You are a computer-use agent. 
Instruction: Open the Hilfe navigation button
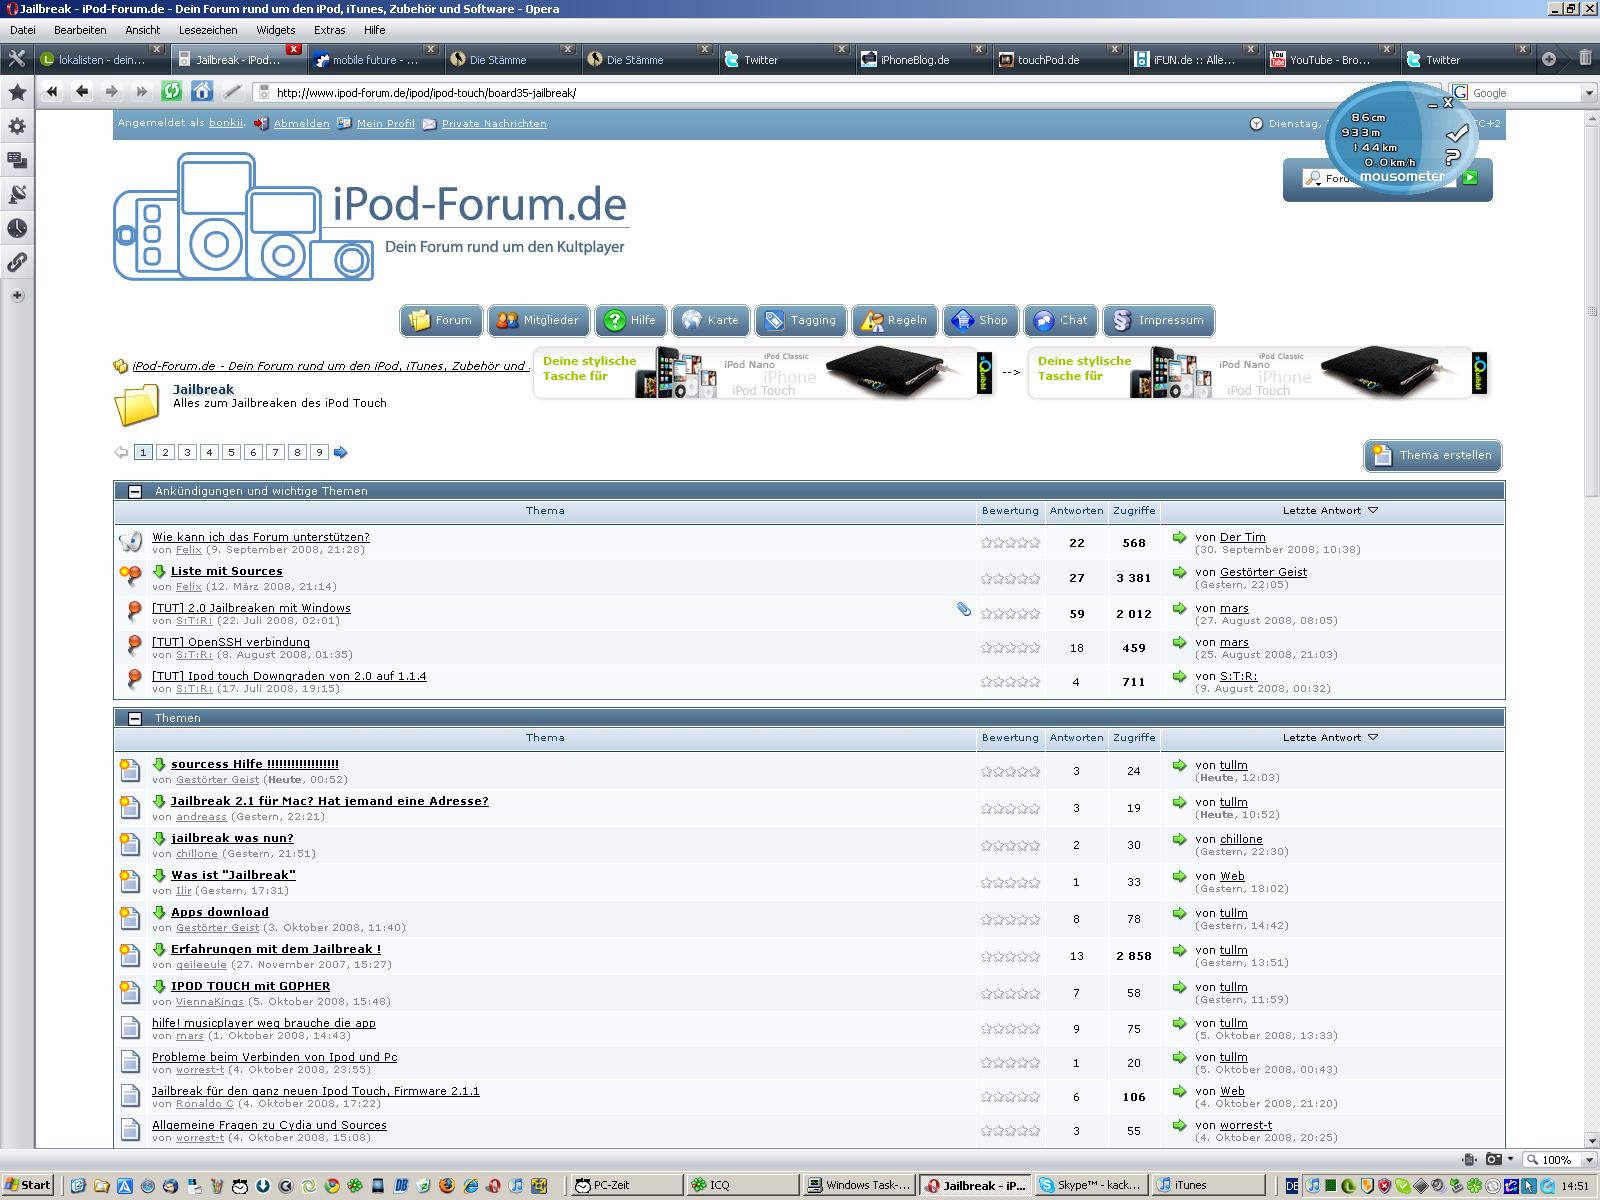[x=631, y=320]
